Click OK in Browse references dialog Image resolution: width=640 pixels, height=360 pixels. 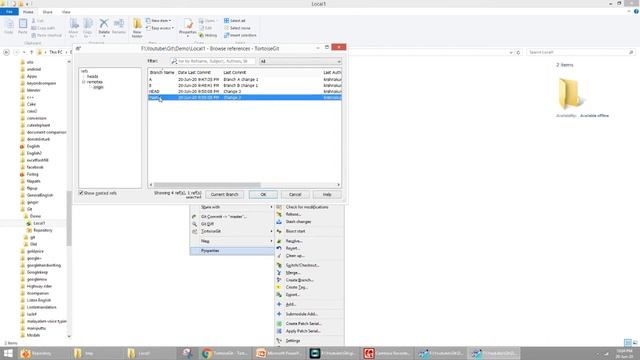(263, 195)
